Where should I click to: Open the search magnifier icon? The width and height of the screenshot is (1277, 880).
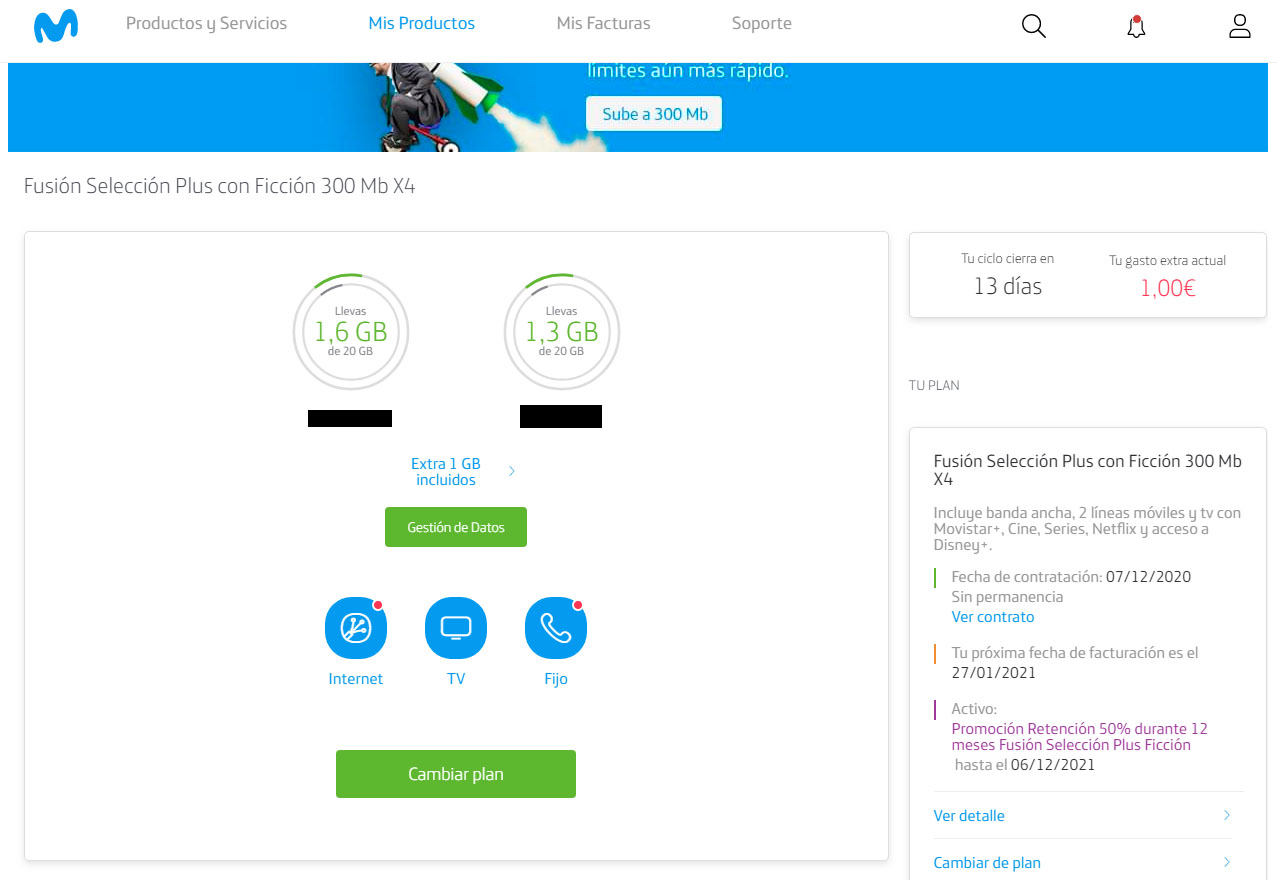1033,27
